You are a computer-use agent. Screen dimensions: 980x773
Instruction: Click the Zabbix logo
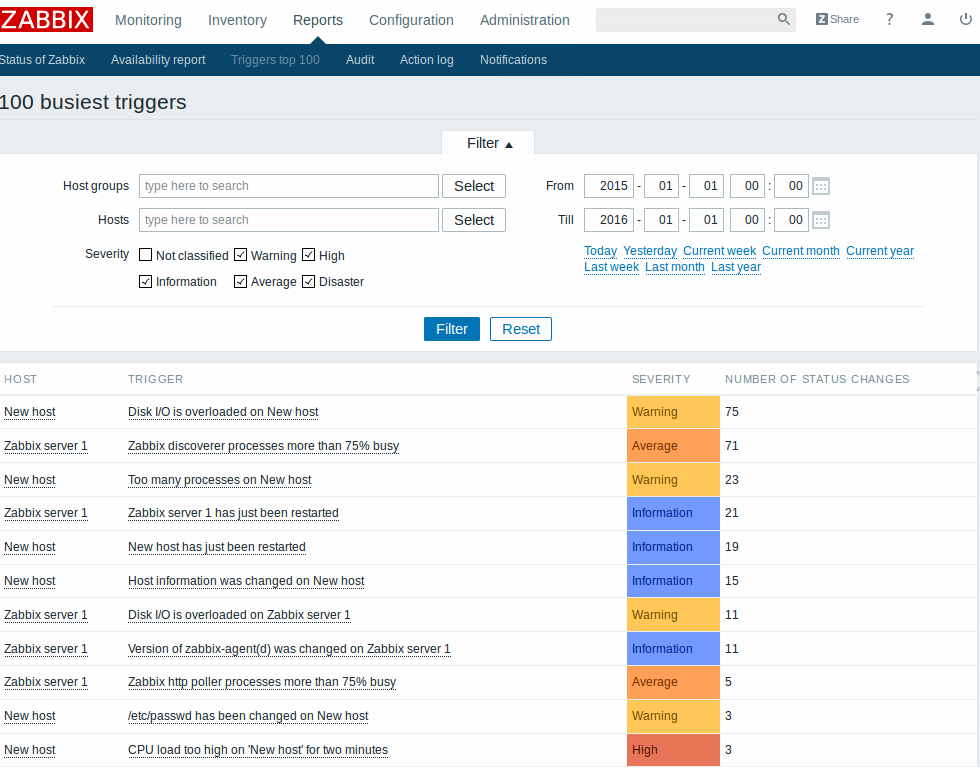tap(47, 19)
